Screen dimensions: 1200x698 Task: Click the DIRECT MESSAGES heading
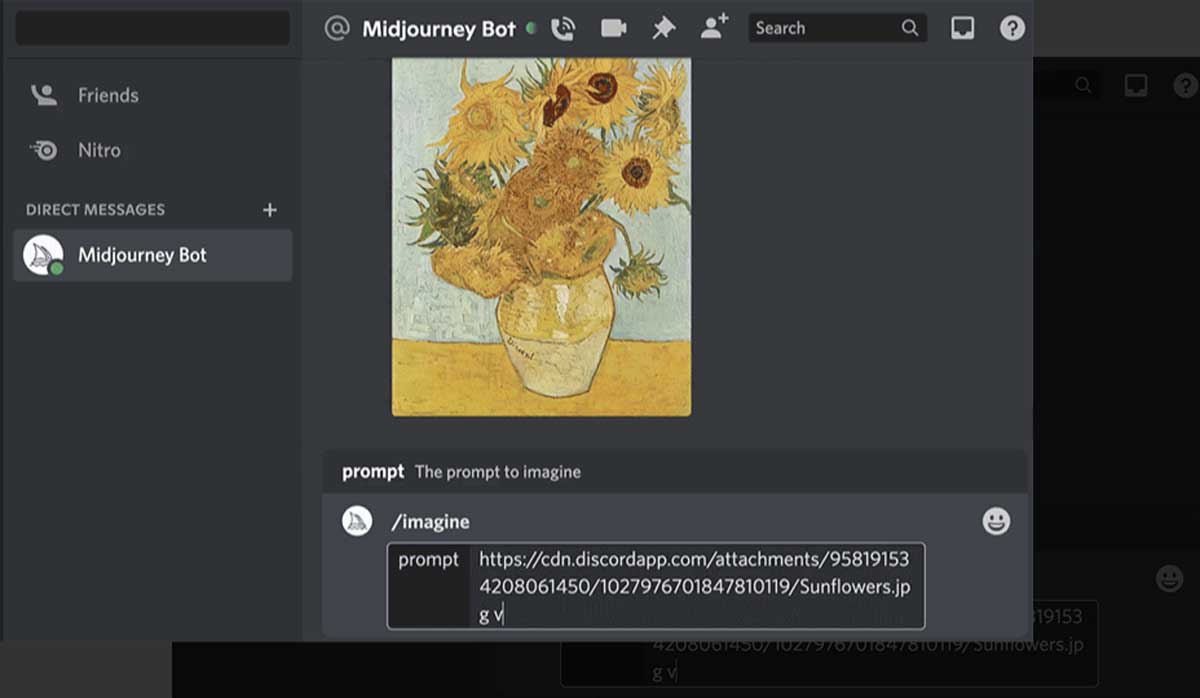tap(96, 210)
